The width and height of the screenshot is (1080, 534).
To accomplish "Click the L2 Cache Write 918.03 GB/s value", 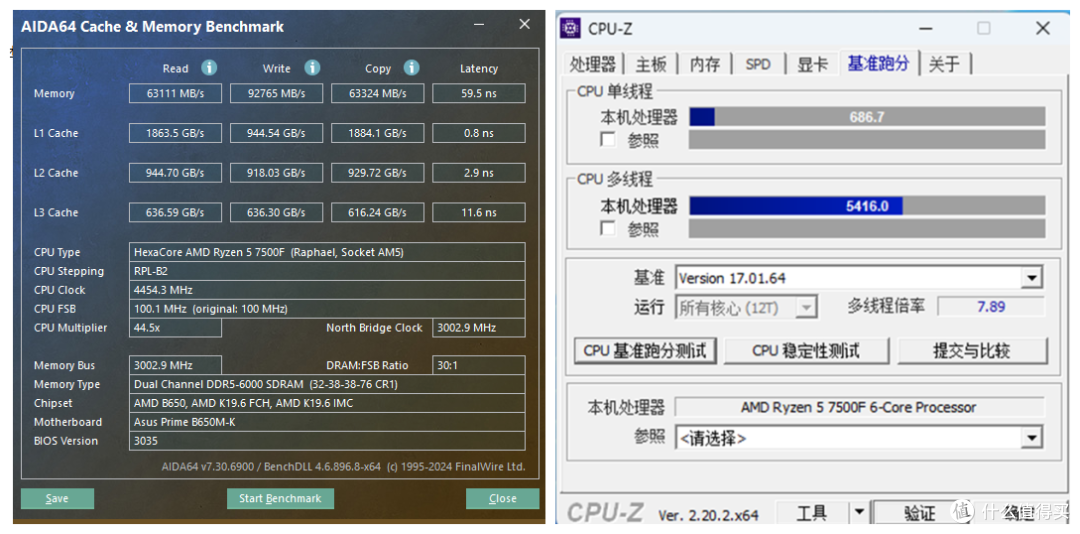I will [276, 173].
